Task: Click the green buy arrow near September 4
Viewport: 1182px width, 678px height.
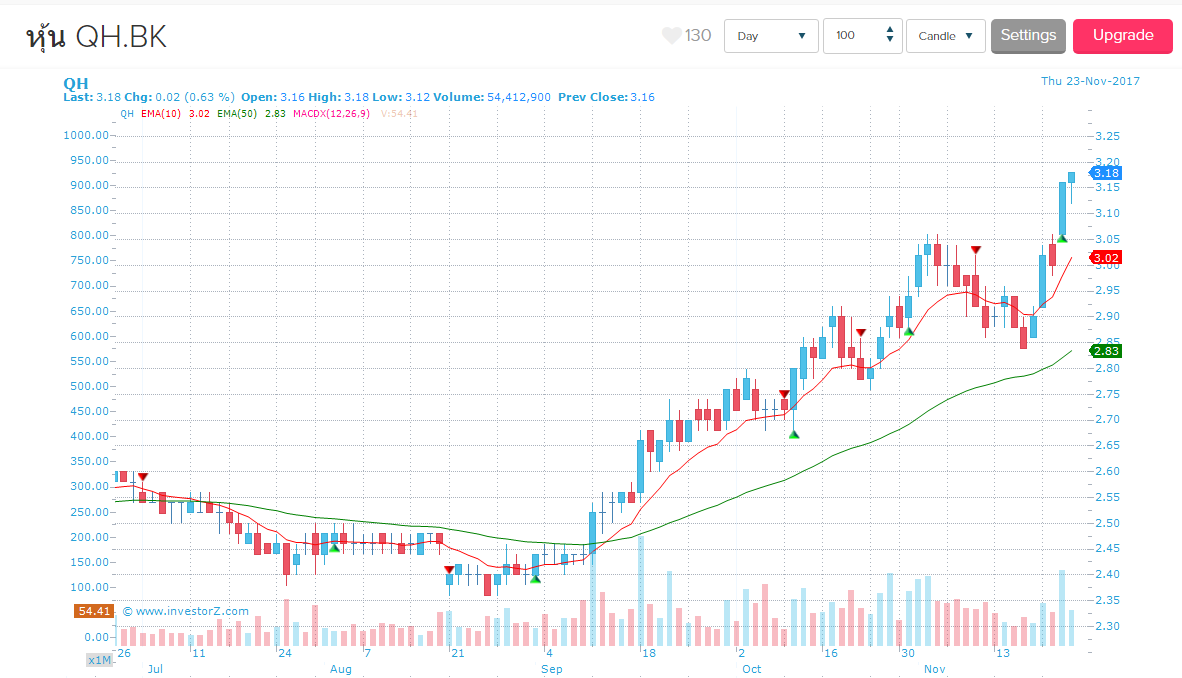Action: [536, 578]
